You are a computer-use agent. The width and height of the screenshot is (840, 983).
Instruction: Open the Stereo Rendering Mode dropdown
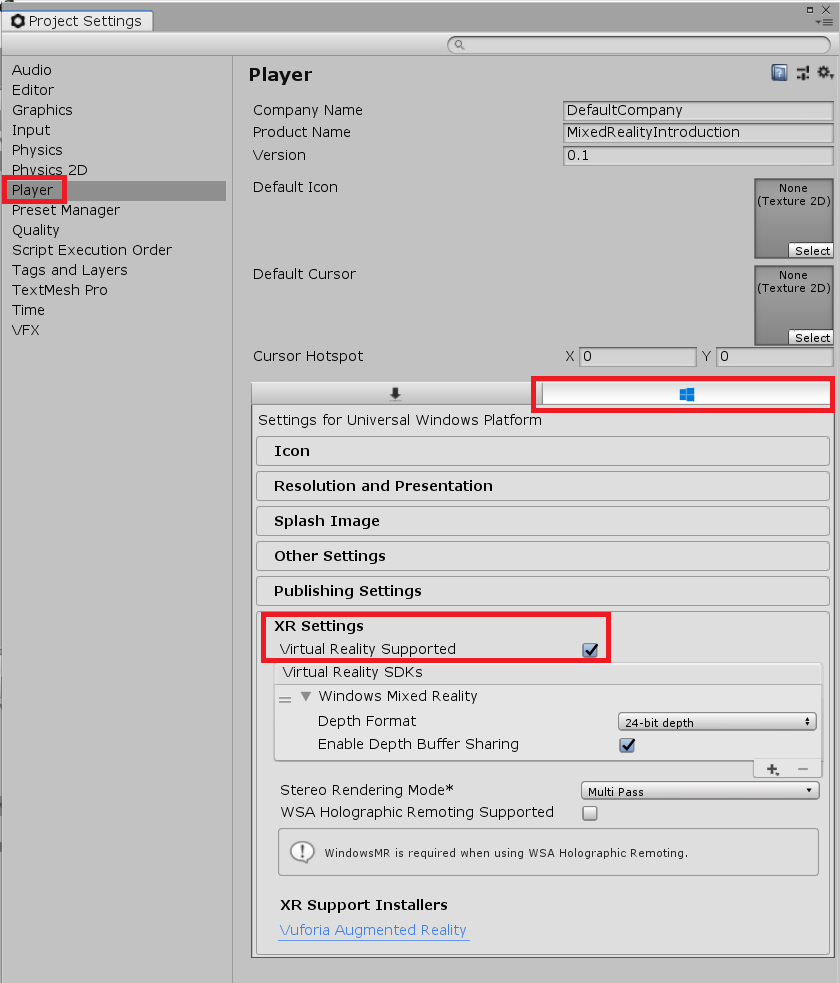coord(700,791)
